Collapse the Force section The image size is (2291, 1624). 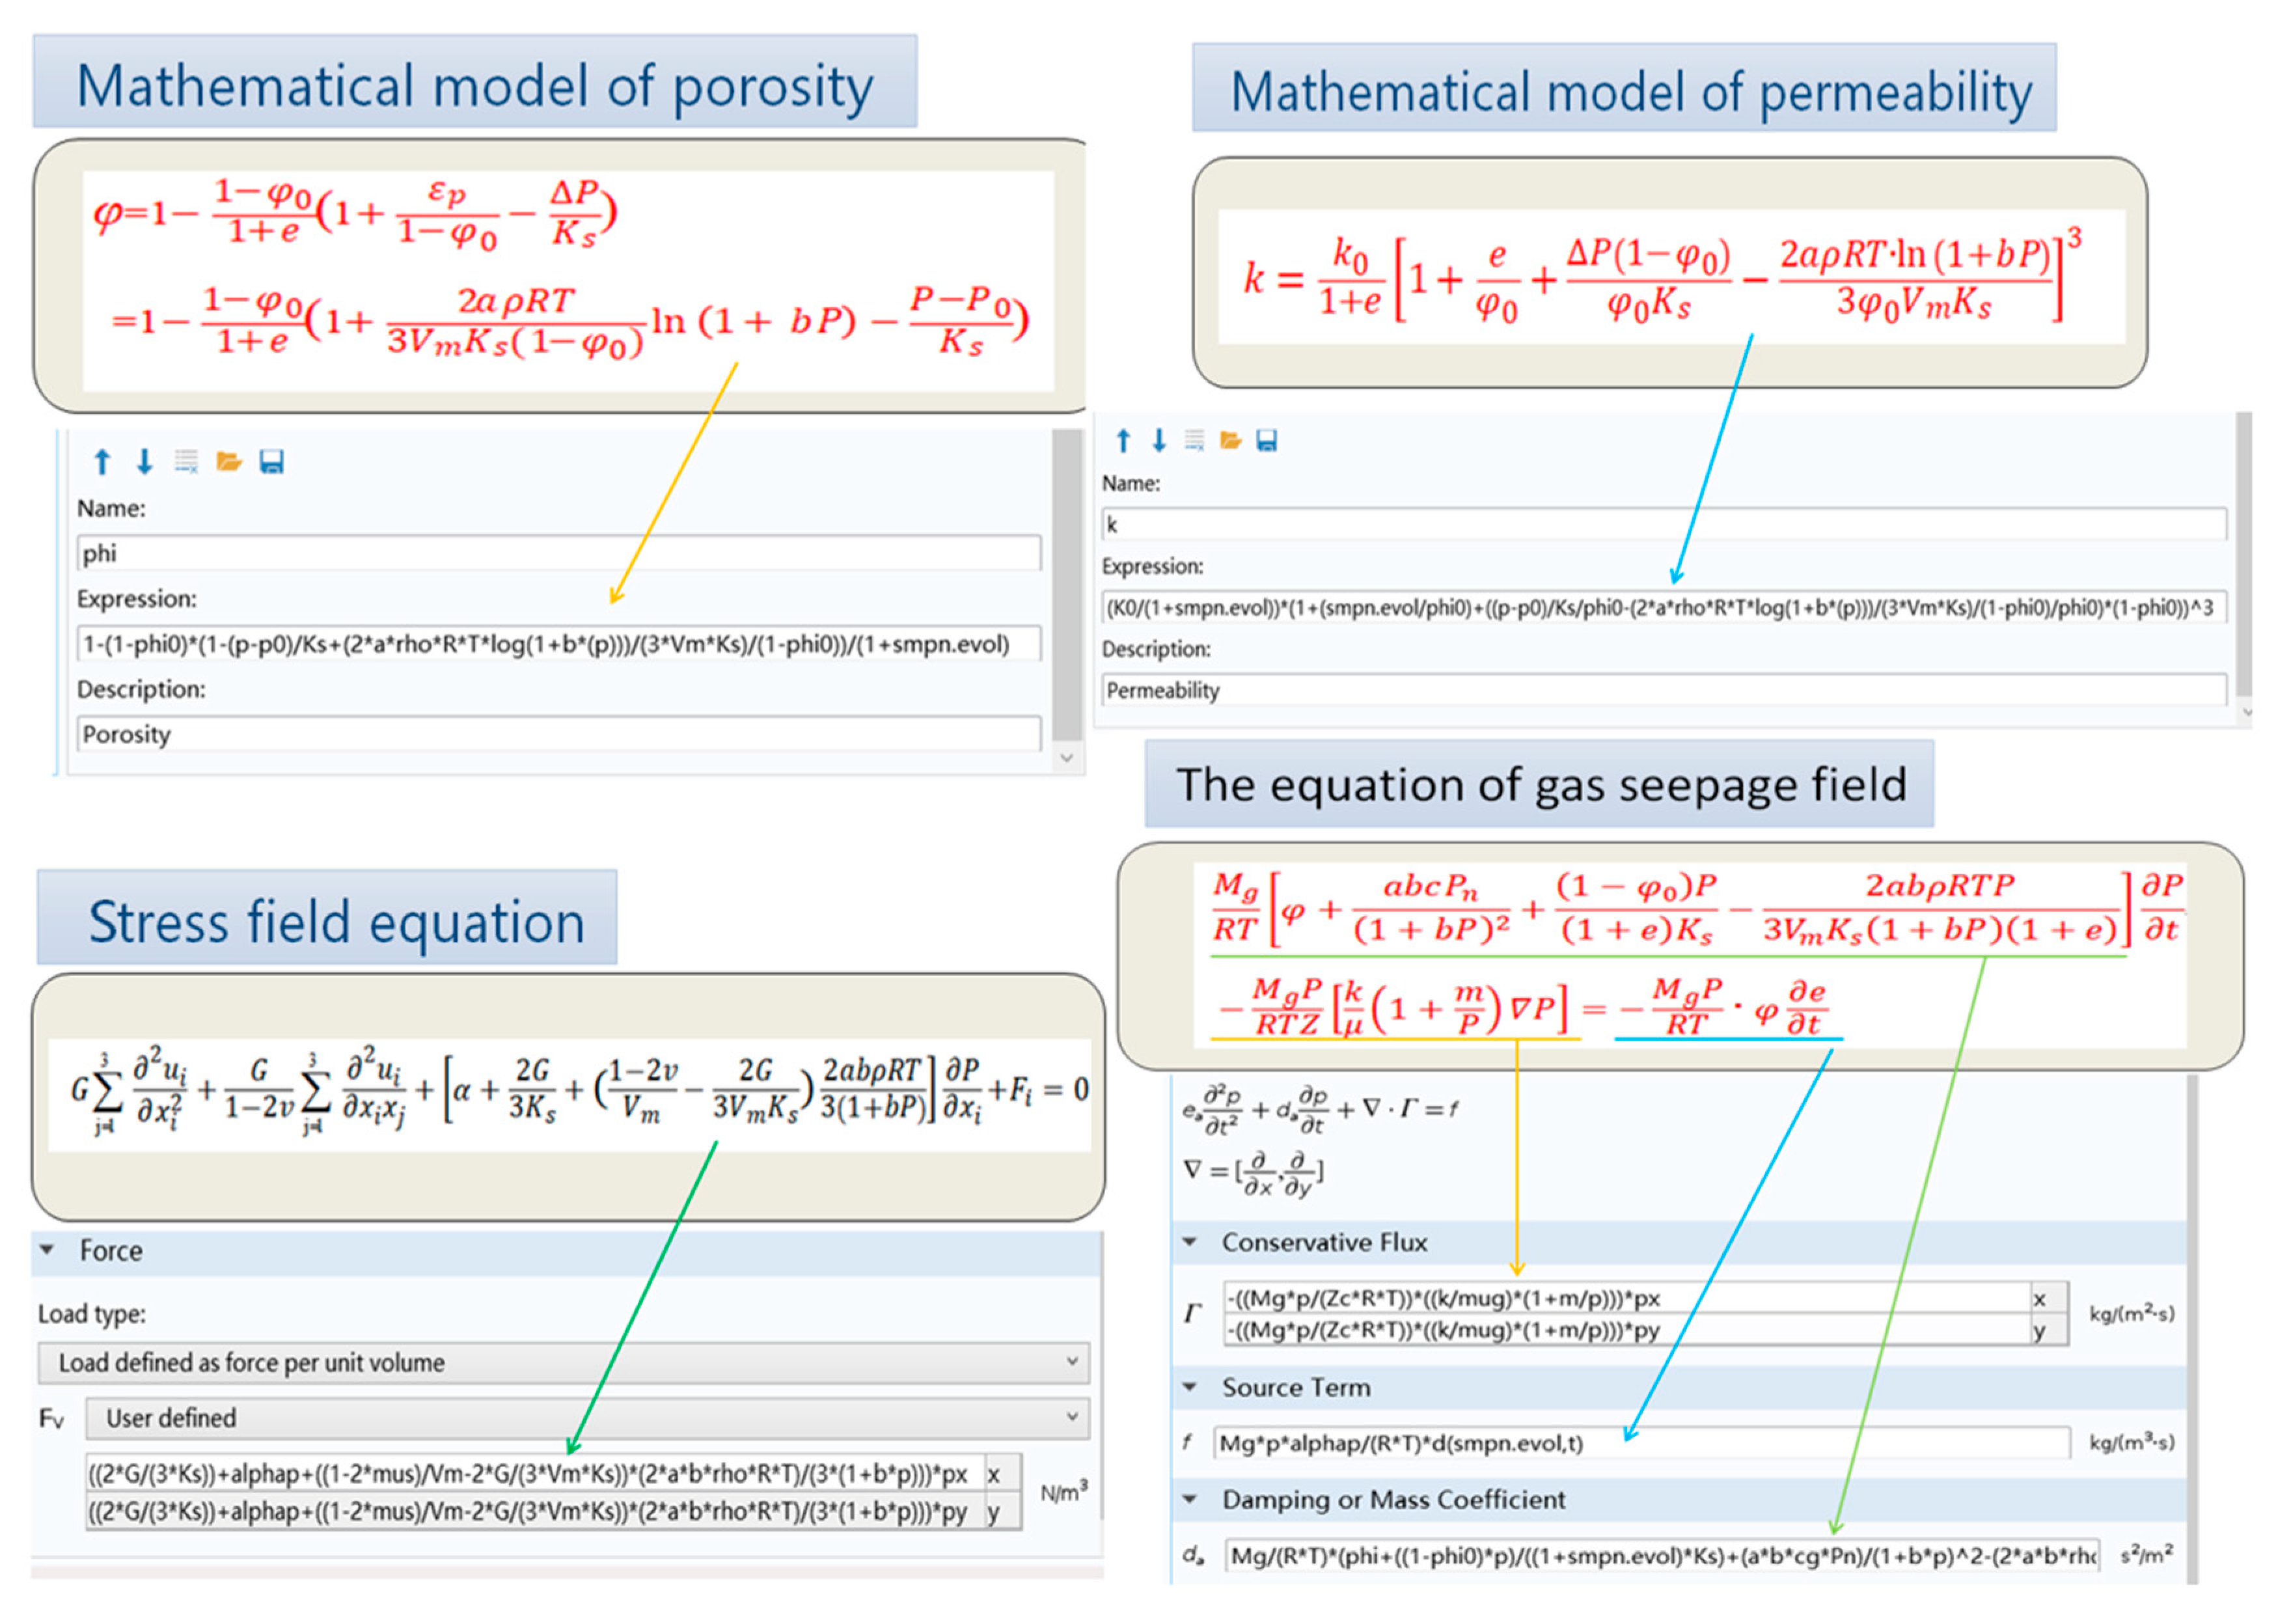tap(47, 1250)
